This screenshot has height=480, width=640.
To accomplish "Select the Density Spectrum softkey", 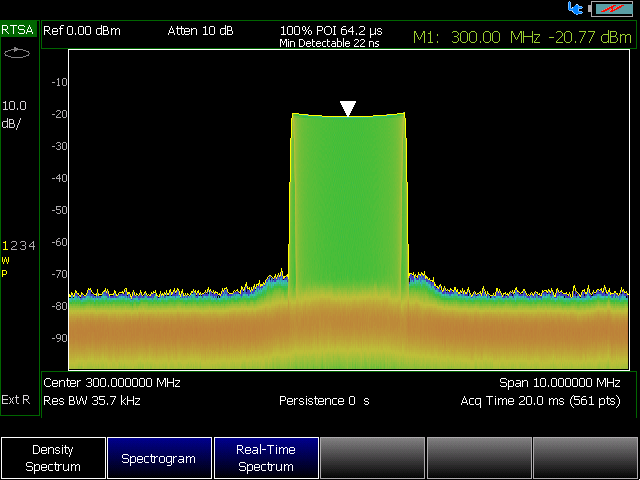I will 53,458.
